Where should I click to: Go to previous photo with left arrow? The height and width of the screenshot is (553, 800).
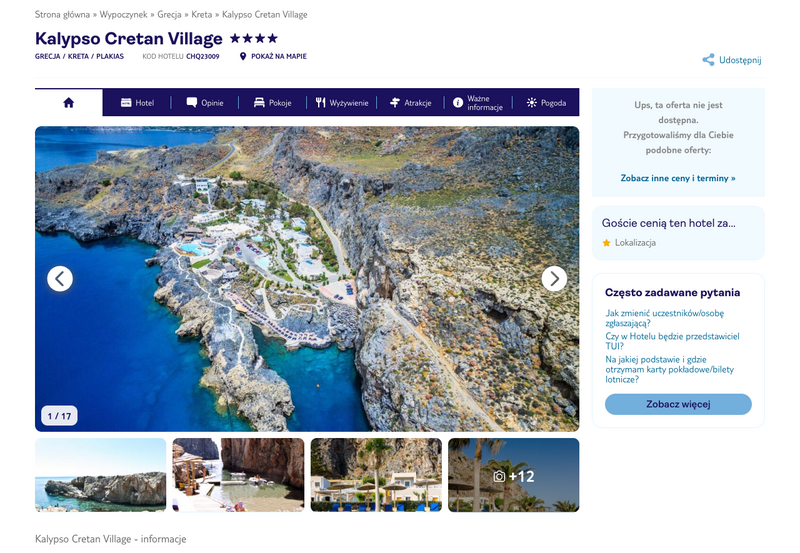60,279
